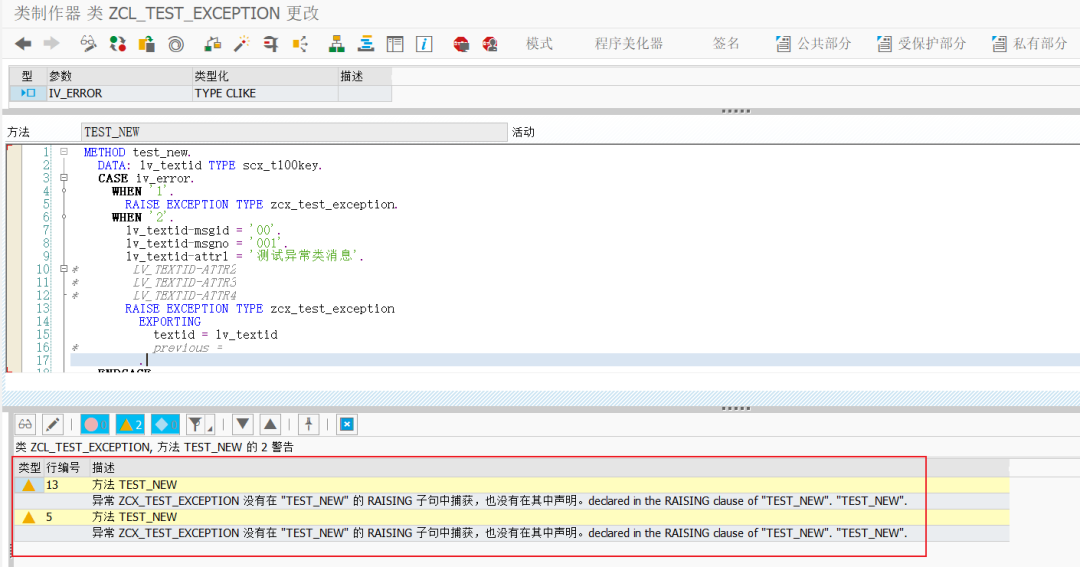Viewport: 1080px width, 567px height.
Task: Click the 'textid = lv_textid' code line
Action: click(x=215, y=335)
